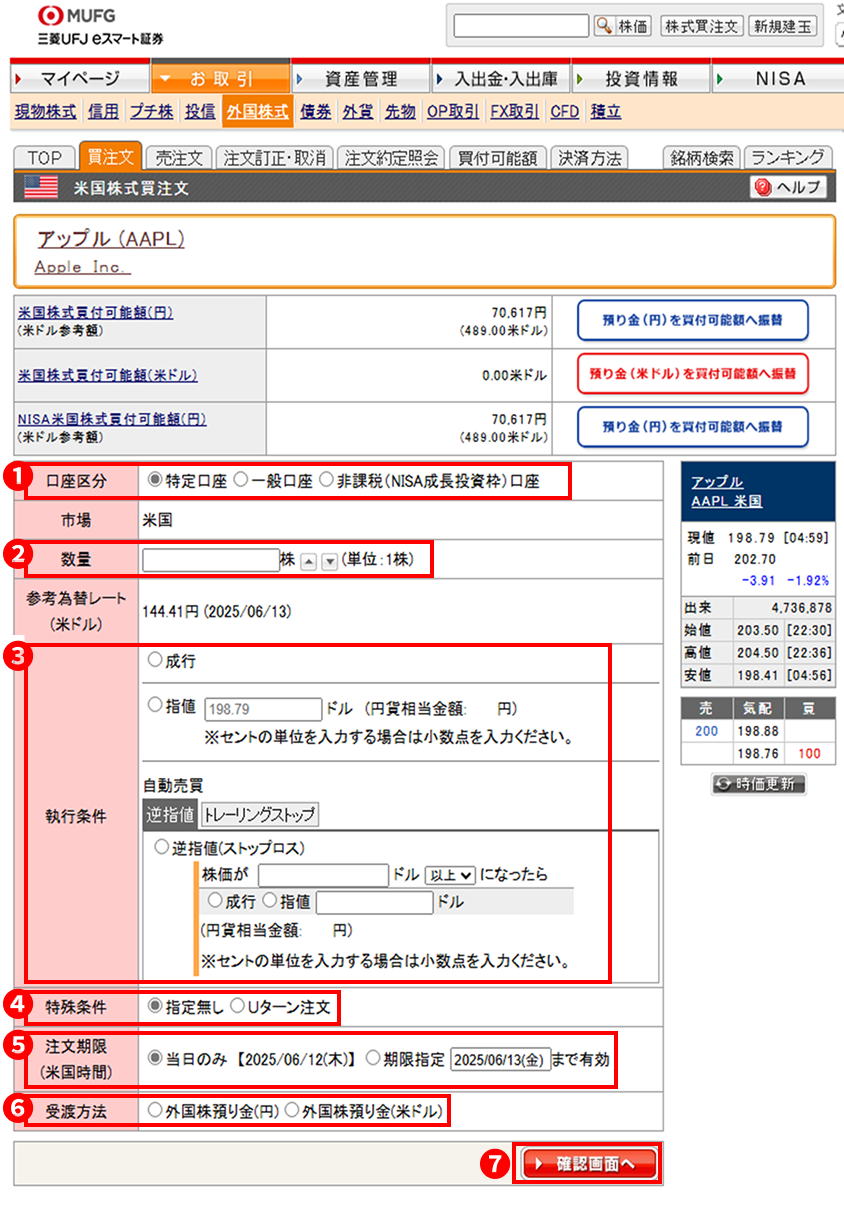Click the MUFG logo

[75, 17]
